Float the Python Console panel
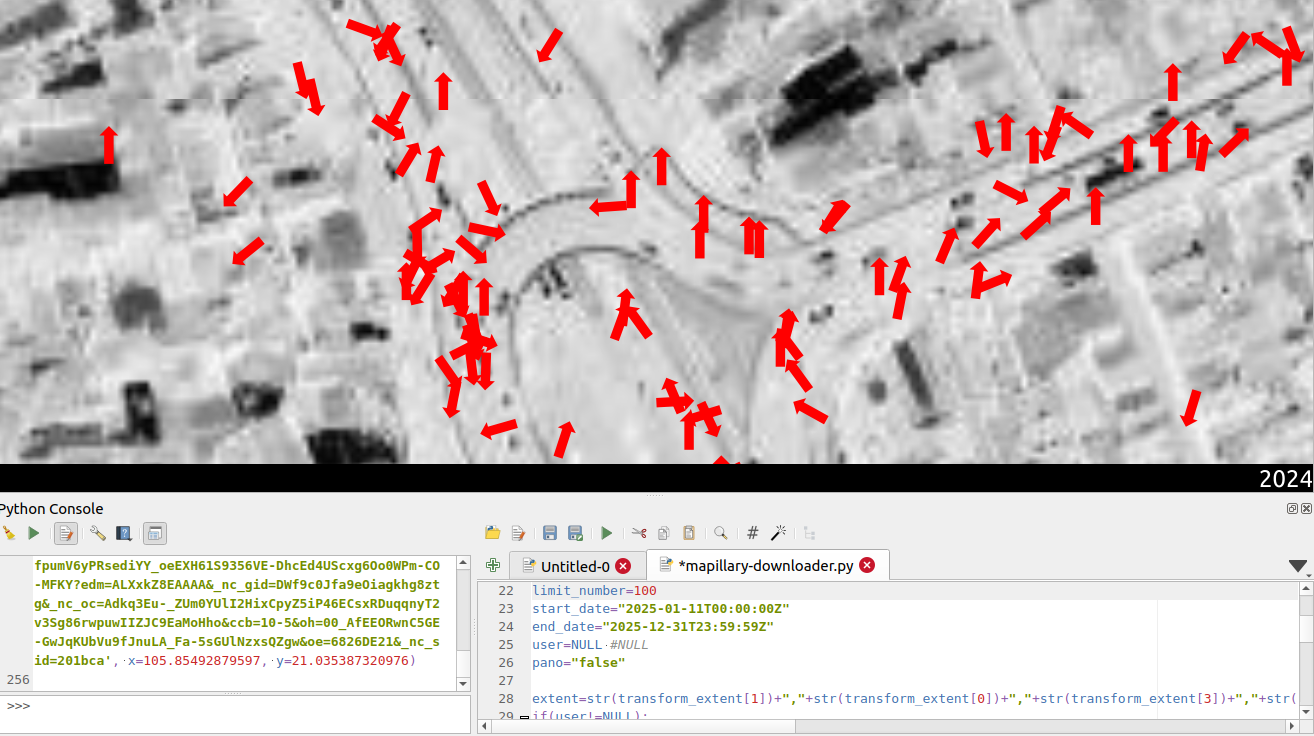The height and width of the screenshot is (736, 1314). pyautogui.click(x=1292, y=509)
